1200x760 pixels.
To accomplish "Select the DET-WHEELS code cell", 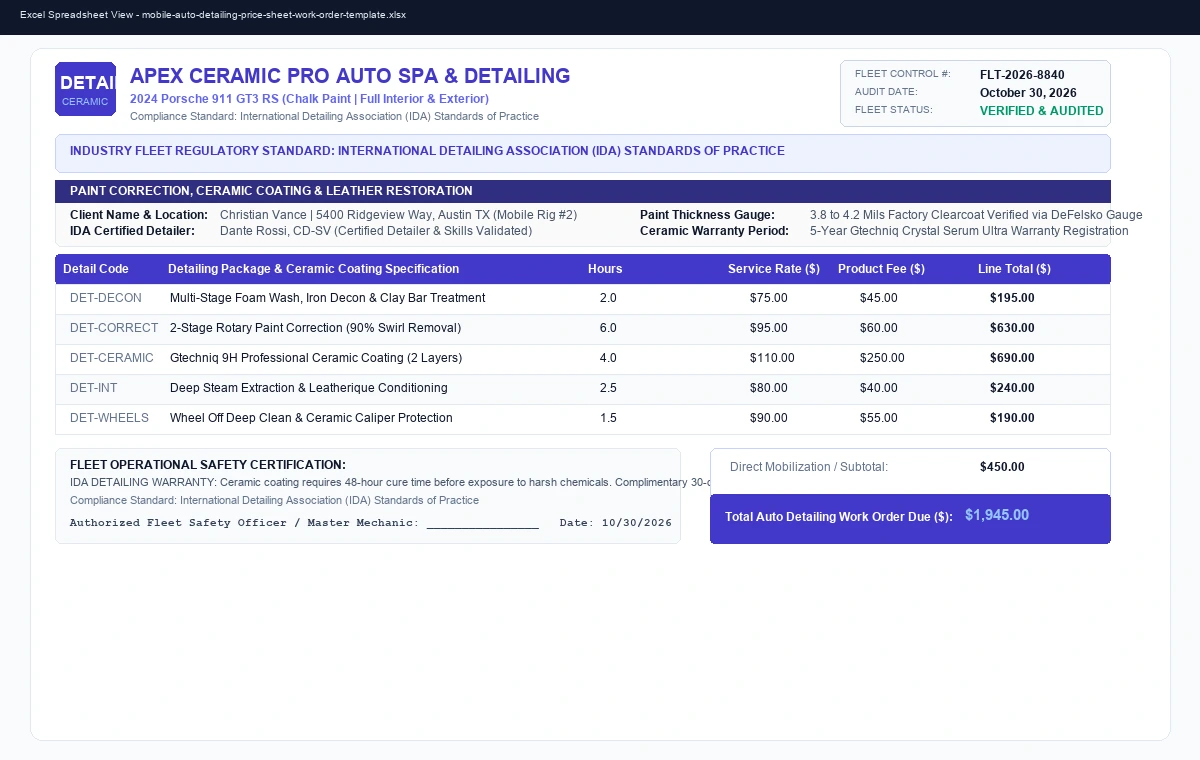I will tap(109, 418).
